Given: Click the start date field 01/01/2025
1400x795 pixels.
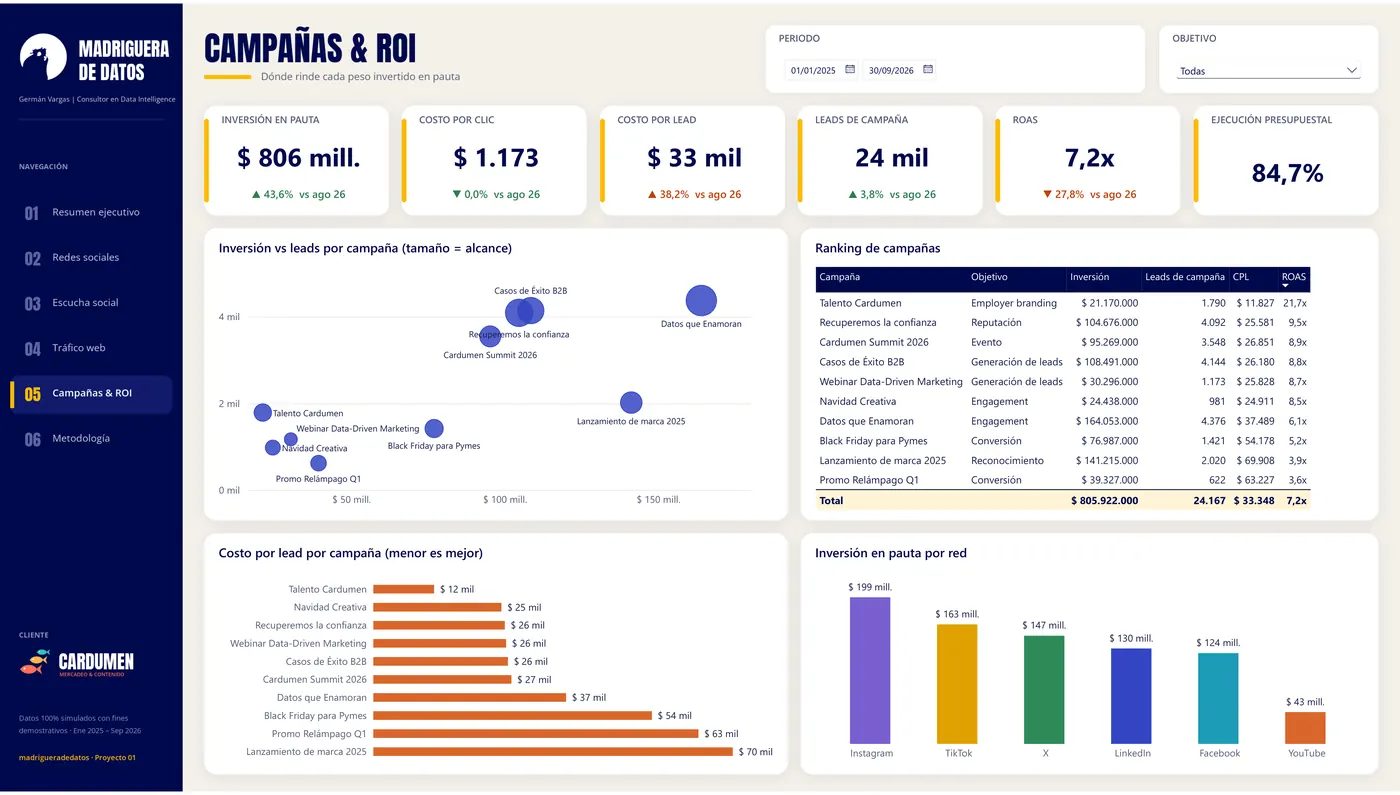Looking at the screenshot, I should coord(811,71).
